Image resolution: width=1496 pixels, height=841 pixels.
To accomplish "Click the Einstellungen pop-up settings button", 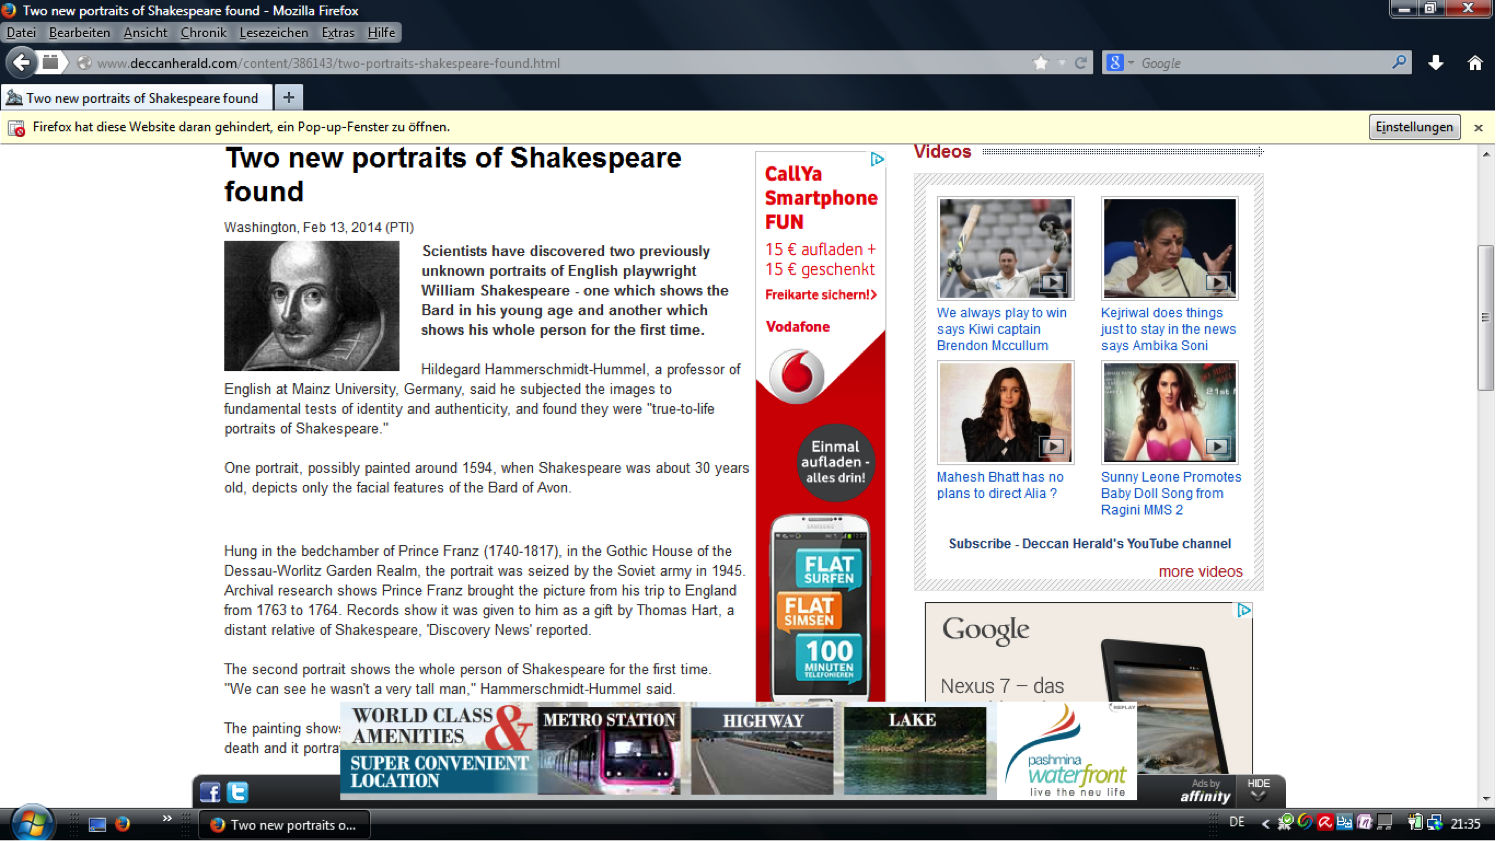I will tap(1414, 127).
